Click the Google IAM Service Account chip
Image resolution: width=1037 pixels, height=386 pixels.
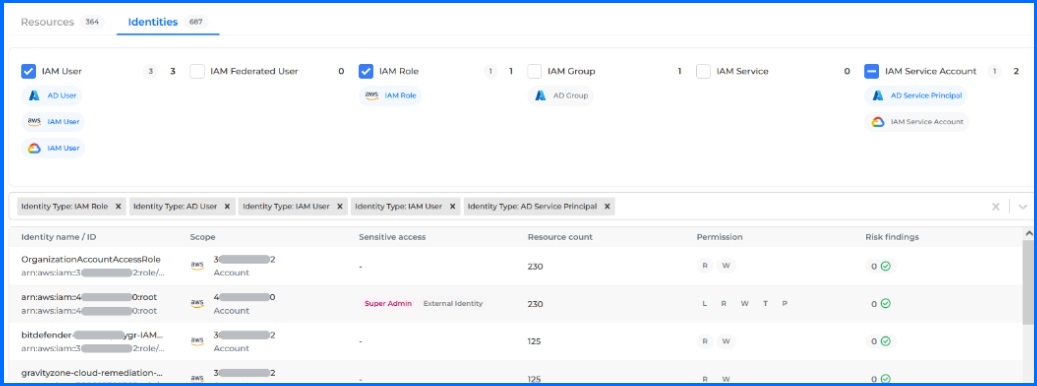click(x=917, y=122)
